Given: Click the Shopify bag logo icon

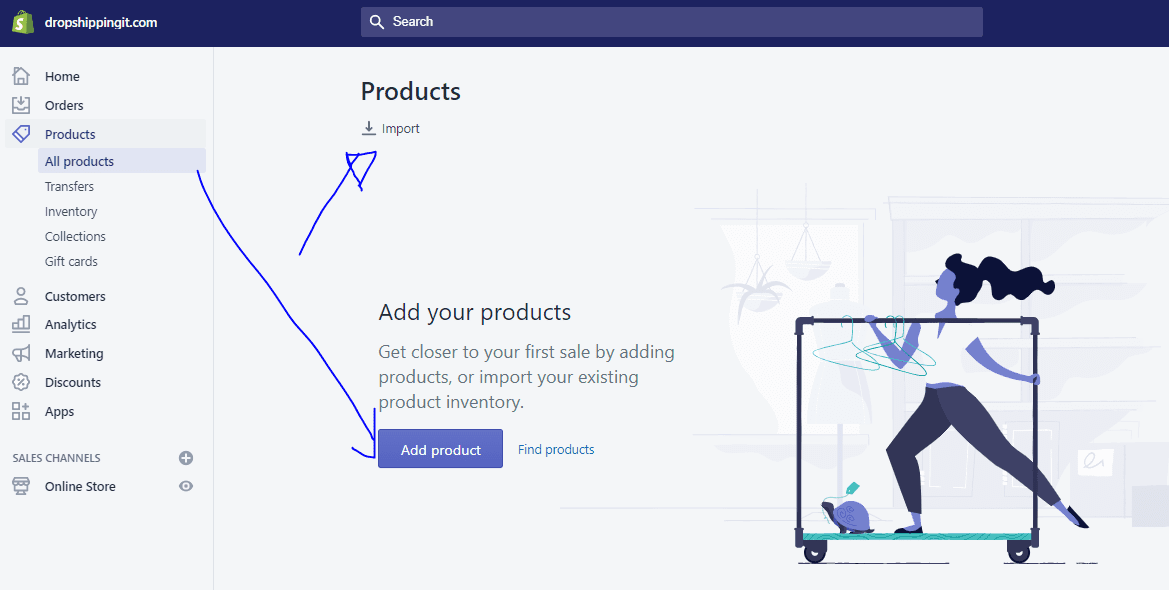Looking at the screenshot, I should pyautogui.click(x=23, y=22).
